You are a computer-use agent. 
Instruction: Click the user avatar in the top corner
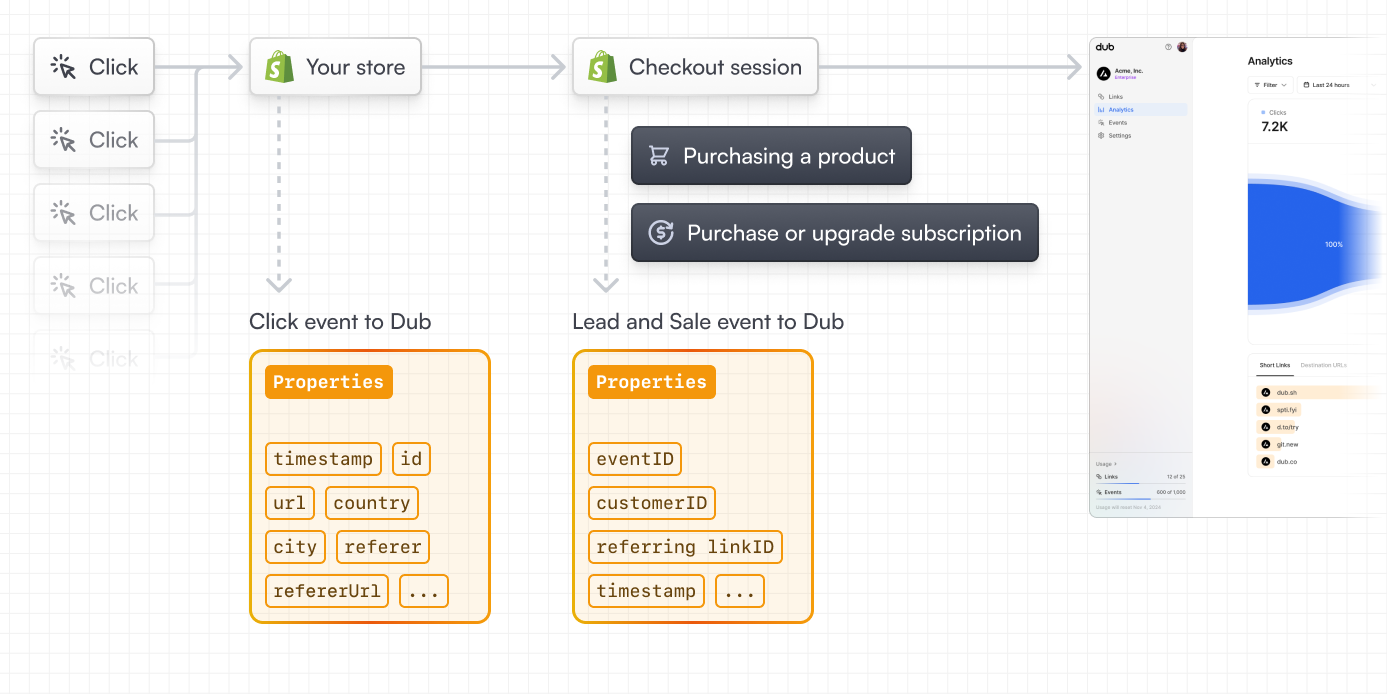[x=1182, y=47]
